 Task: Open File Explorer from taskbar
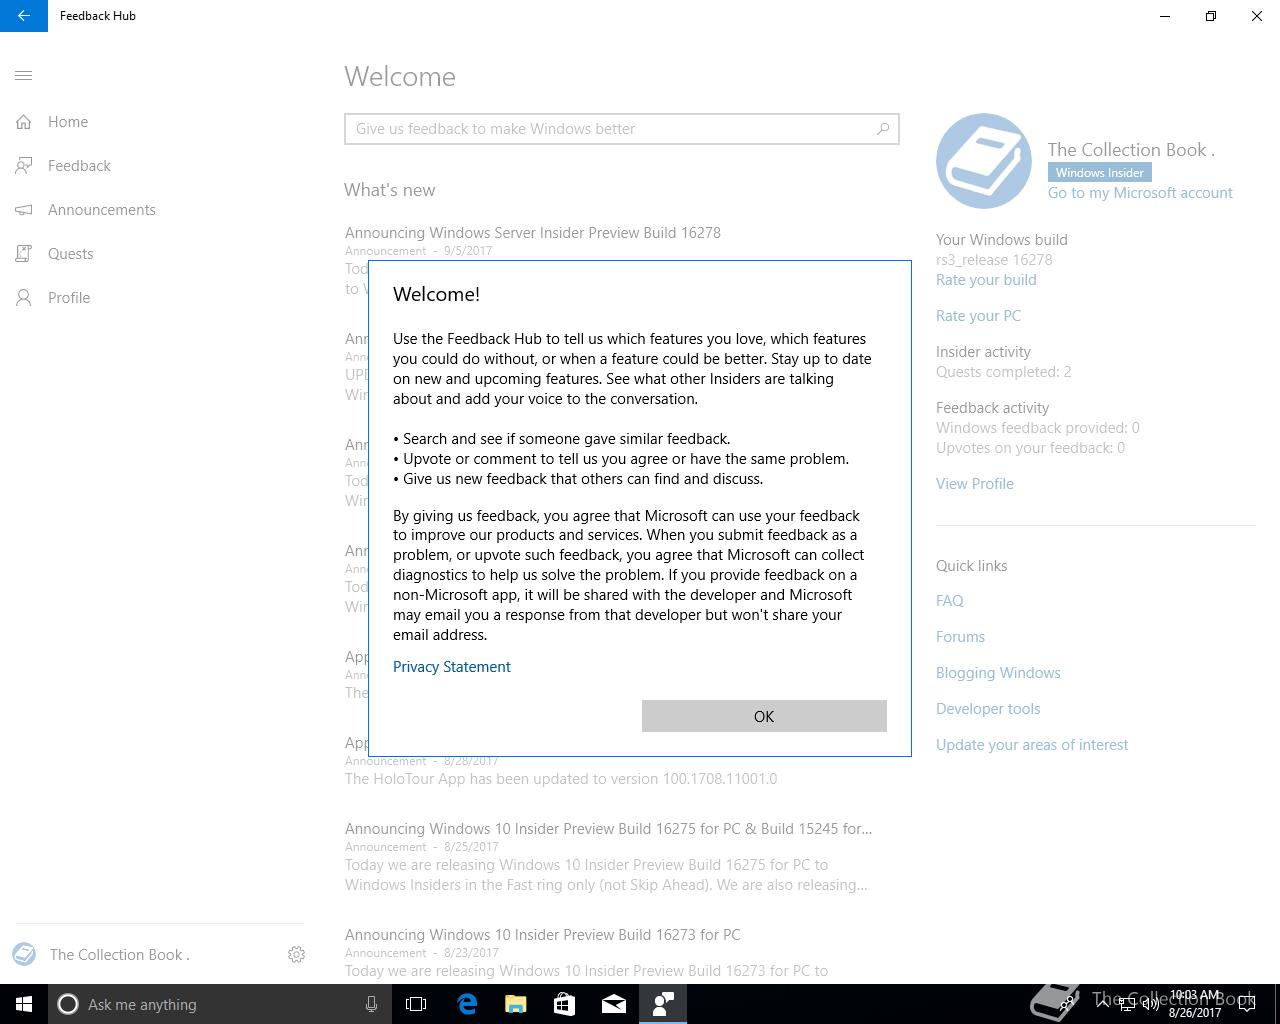[516, 1004]
